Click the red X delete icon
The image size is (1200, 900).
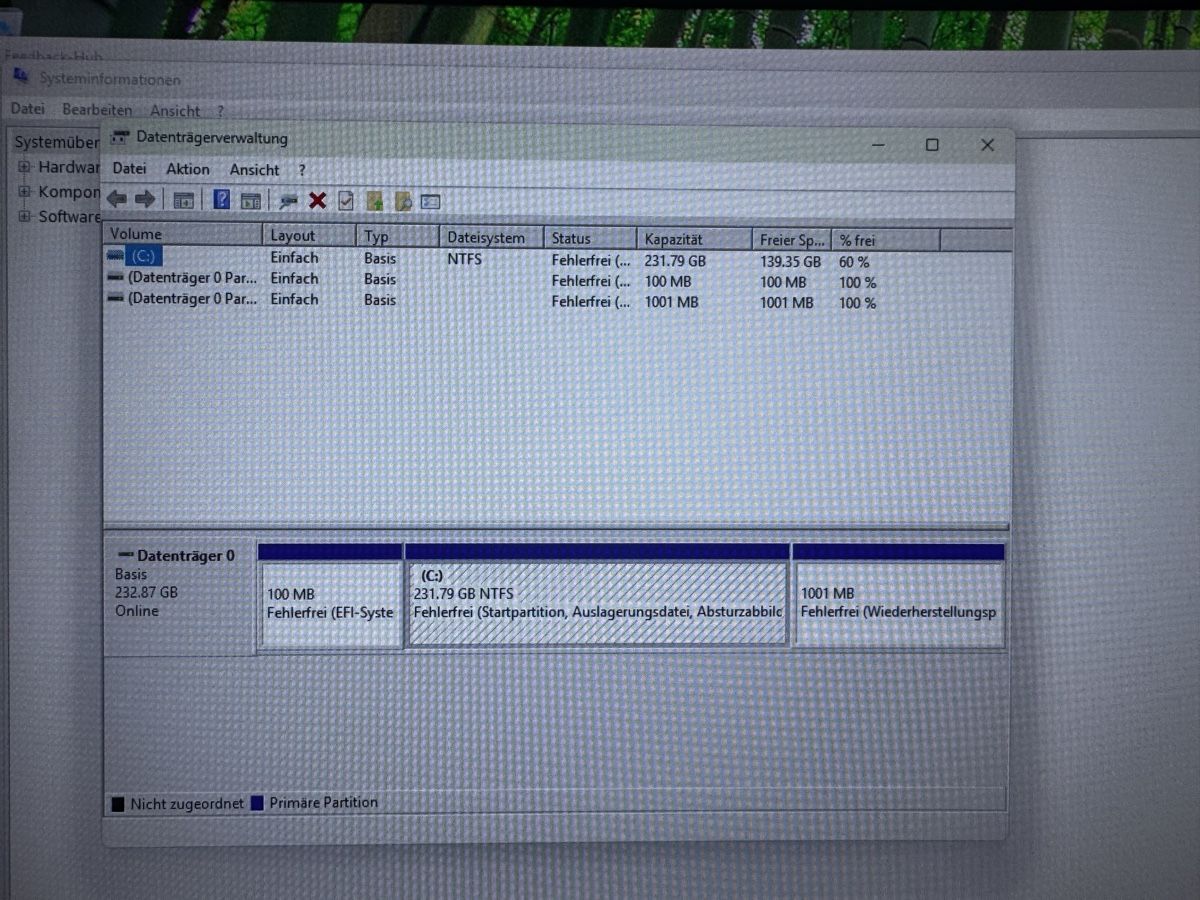pos(317,201)
